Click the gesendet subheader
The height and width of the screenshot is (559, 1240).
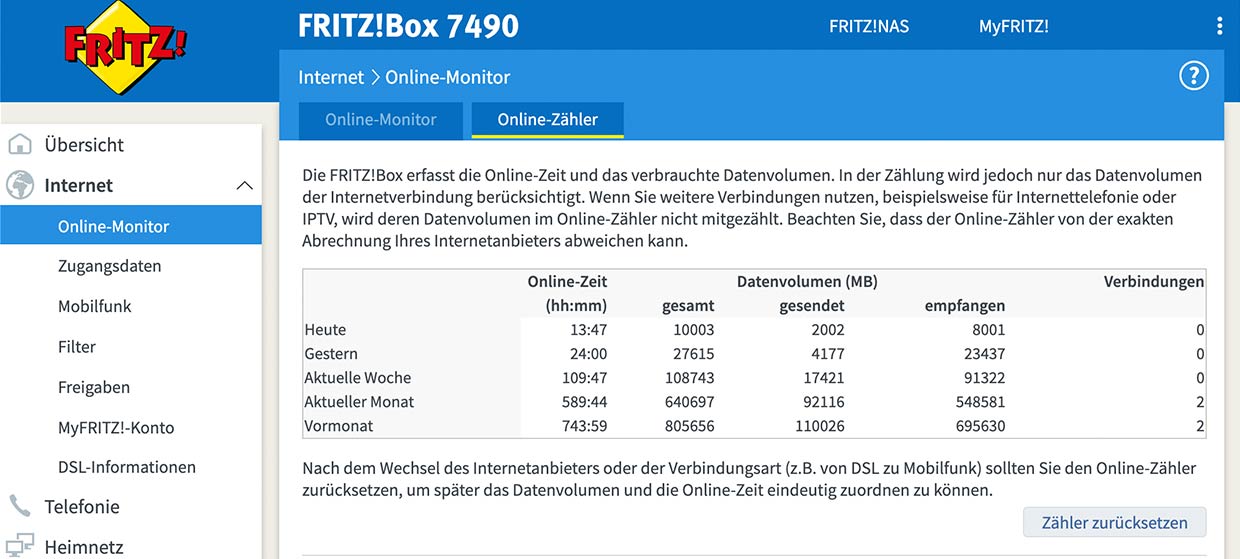pyautogui.click(x=812, y=306)
